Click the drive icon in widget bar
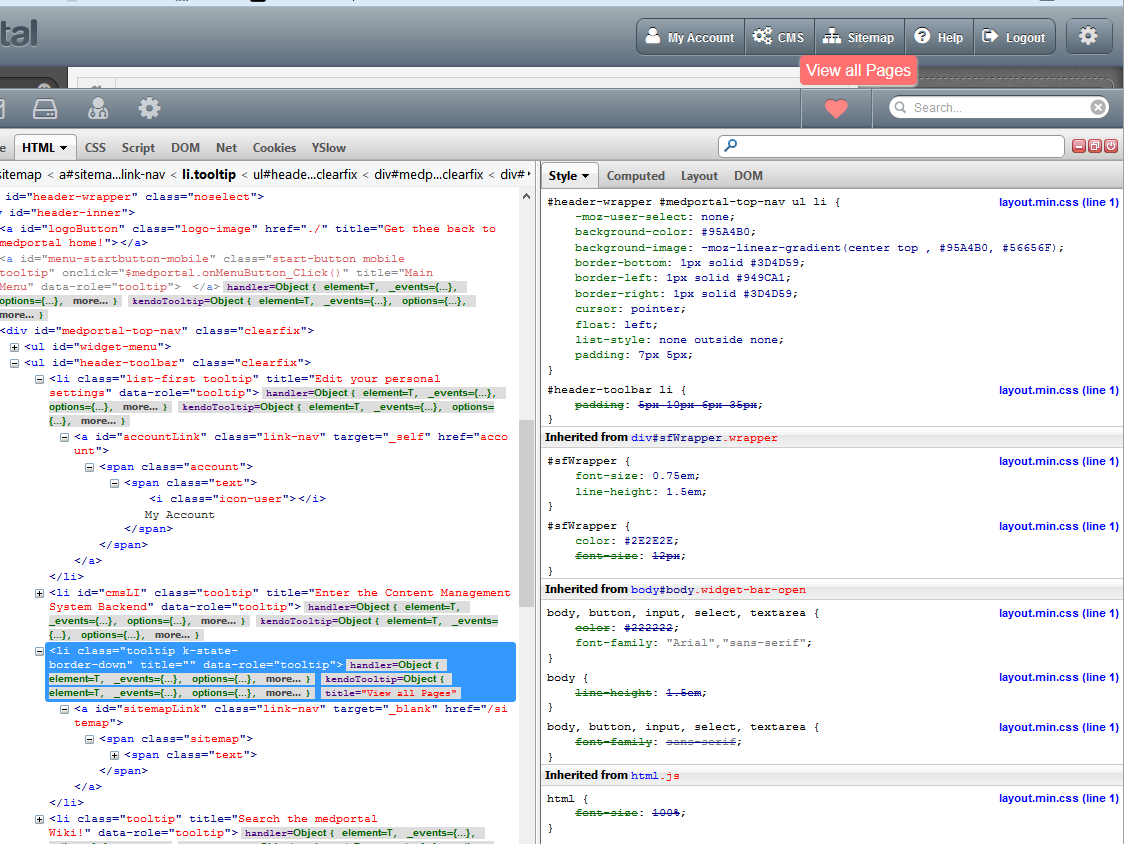Image resolution: width=1124 pixels, height=844 pixels. 45,108
